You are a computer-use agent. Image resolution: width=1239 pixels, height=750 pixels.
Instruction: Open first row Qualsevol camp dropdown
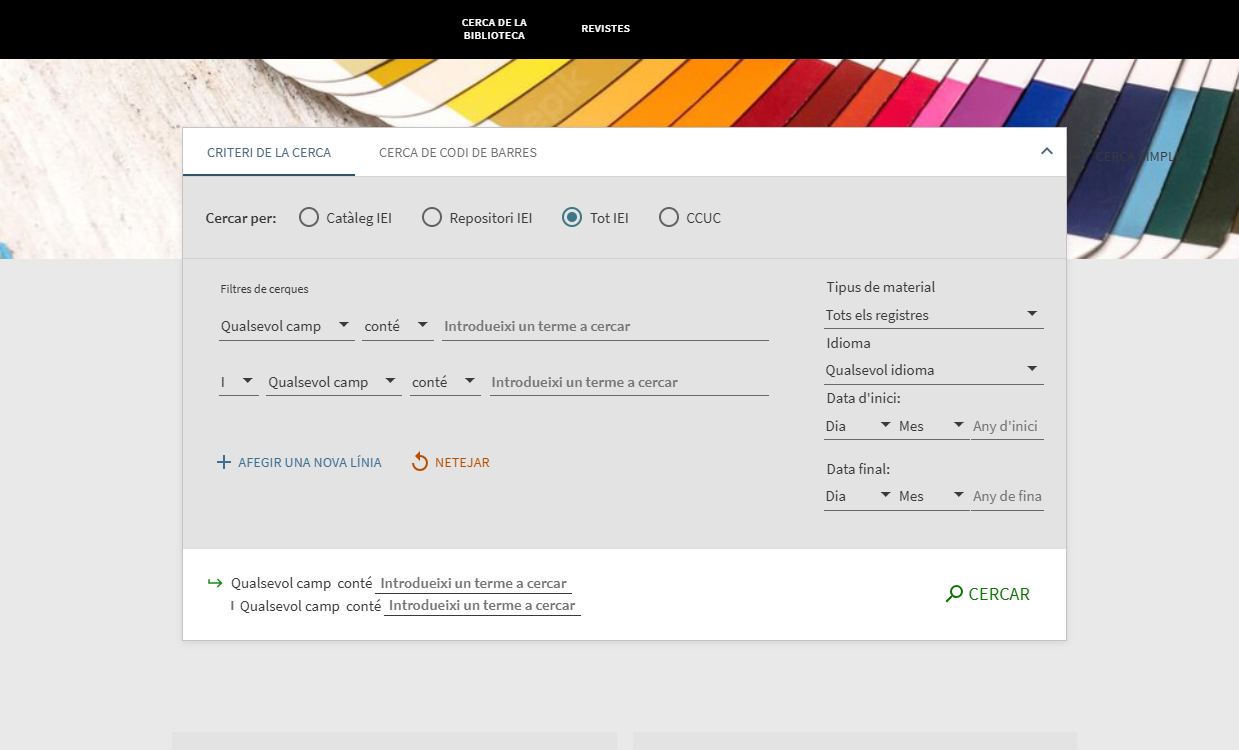(x=286, y=326)
